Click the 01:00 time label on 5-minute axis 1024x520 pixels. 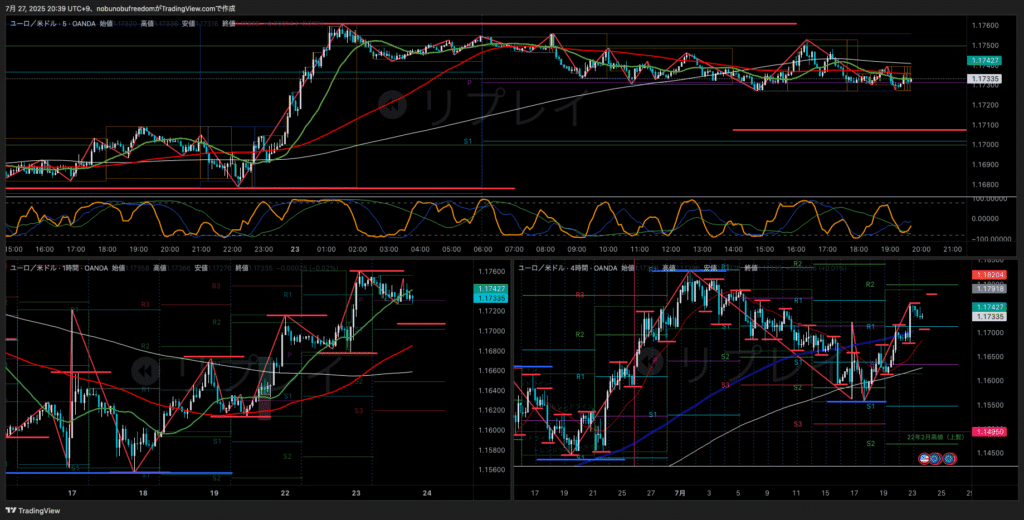point(326,250)
